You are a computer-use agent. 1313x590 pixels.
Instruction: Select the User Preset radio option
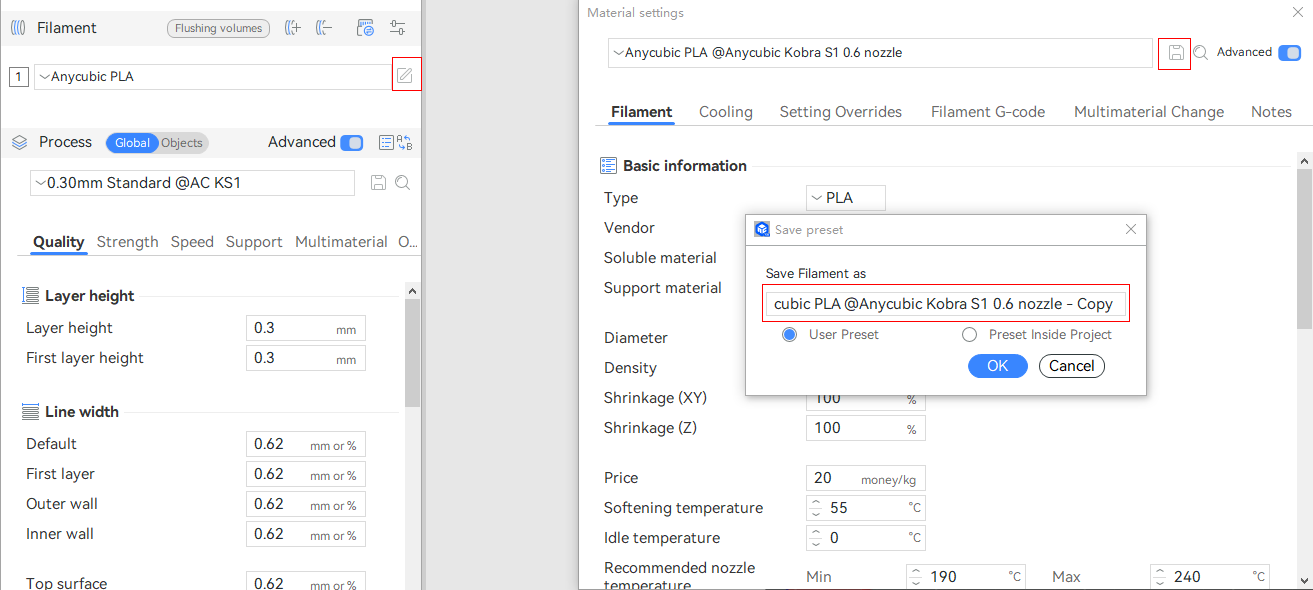pos(790,335)
